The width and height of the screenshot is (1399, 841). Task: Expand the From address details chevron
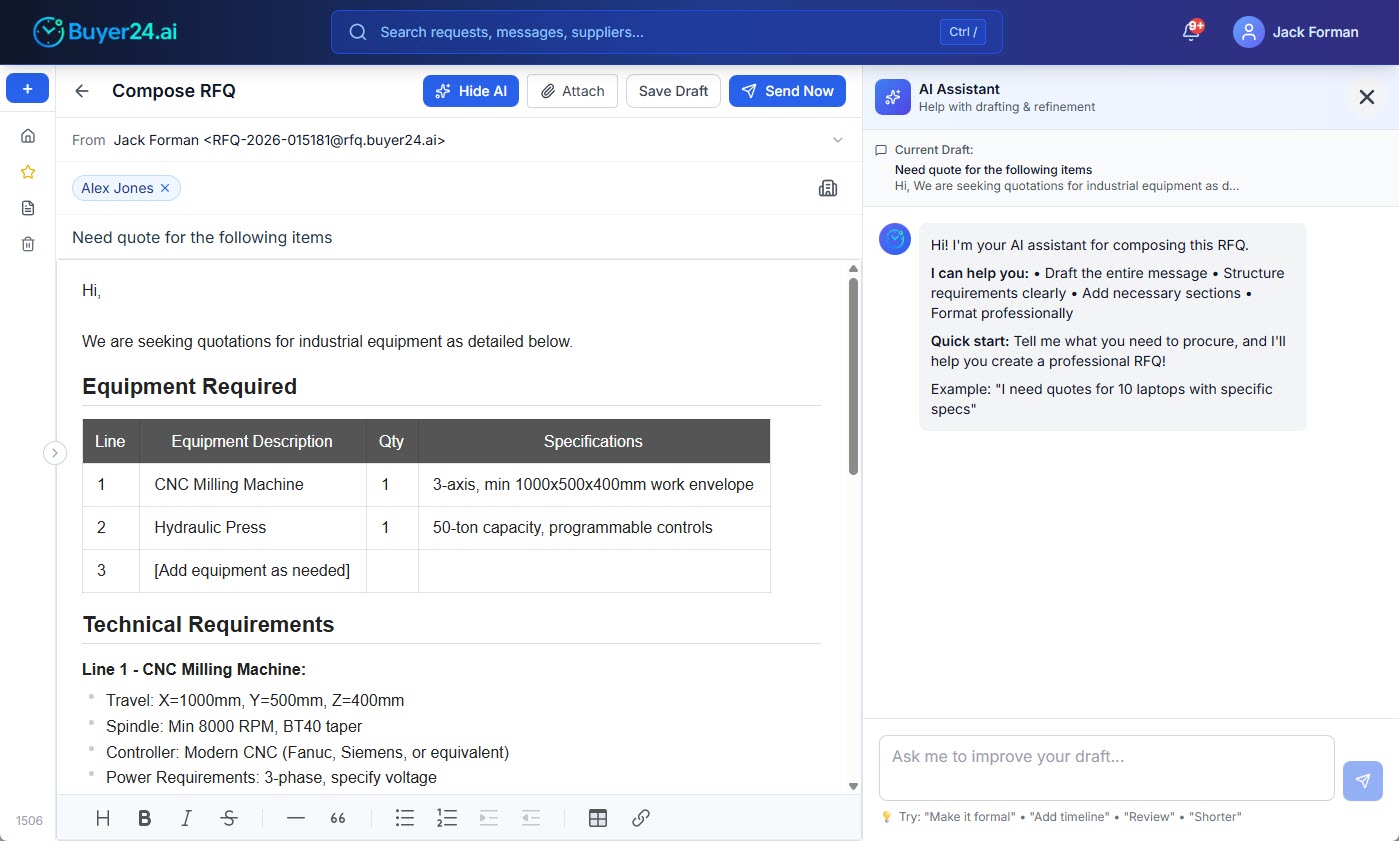pyautogui.click(x=838, y=140)
